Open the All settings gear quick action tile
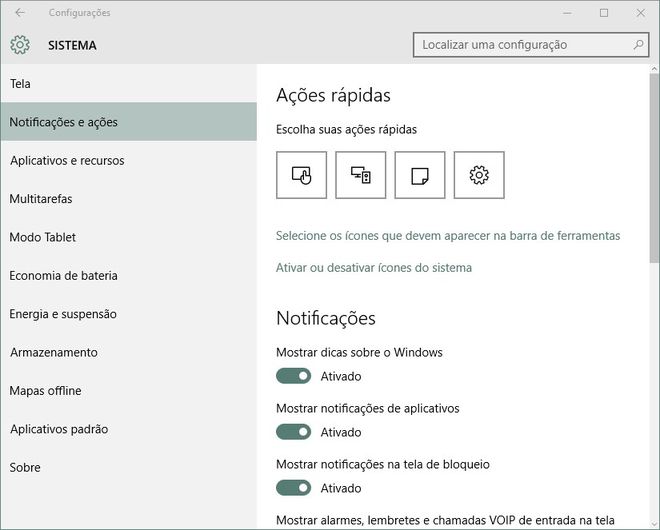 tap(479, 175)
